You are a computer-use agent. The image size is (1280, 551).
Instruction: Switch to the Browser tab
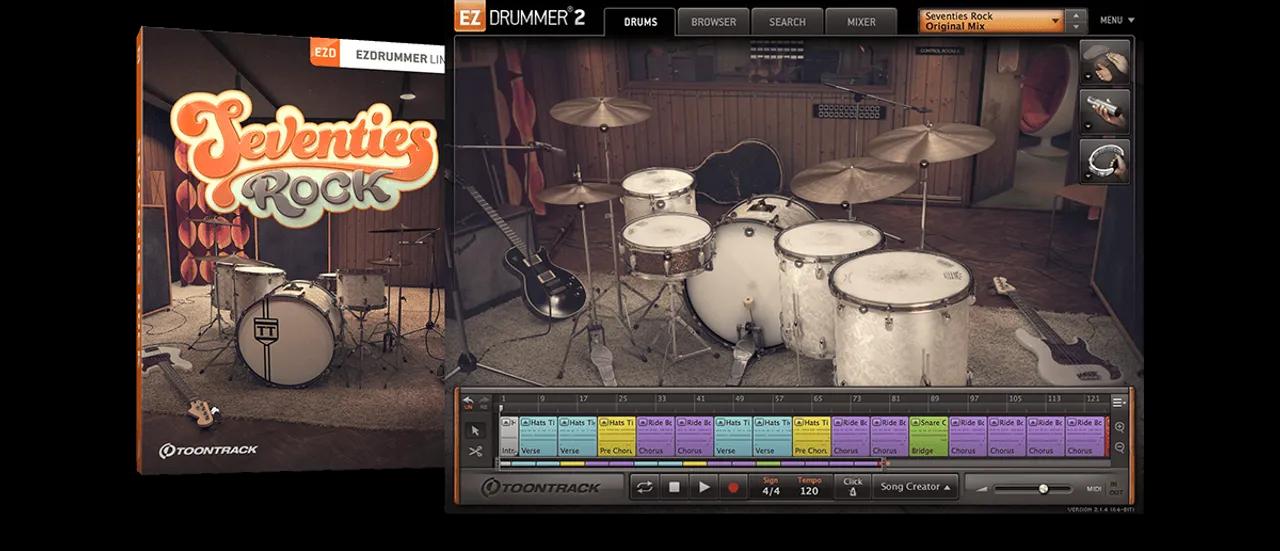click(713, 21)
